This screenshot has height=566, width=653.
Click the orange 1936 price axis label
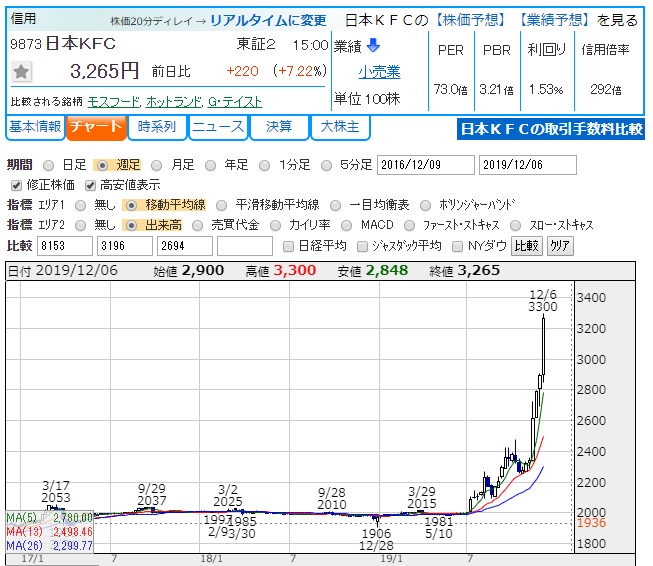591,523
